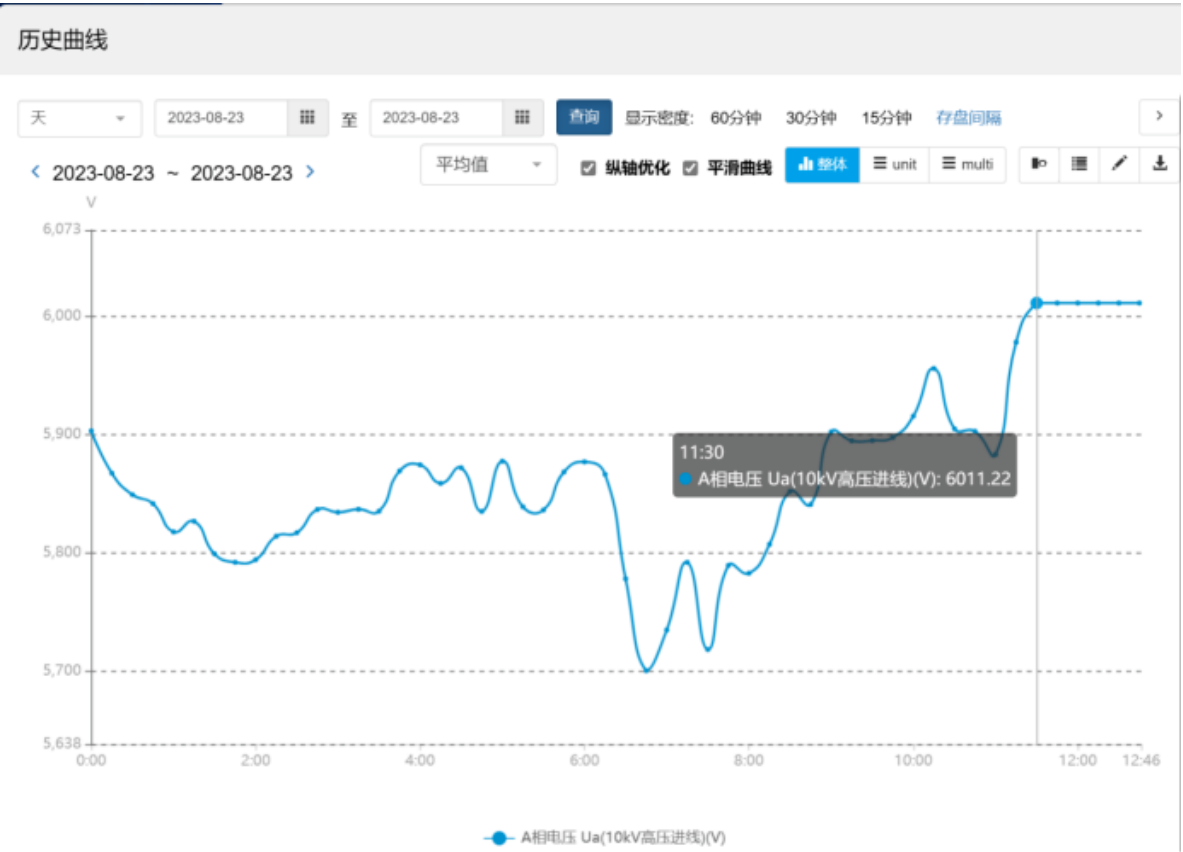Expand the 平均值 aggregation dropdown
Viewport: 1183px width, 852px height.
pos(488,165)
